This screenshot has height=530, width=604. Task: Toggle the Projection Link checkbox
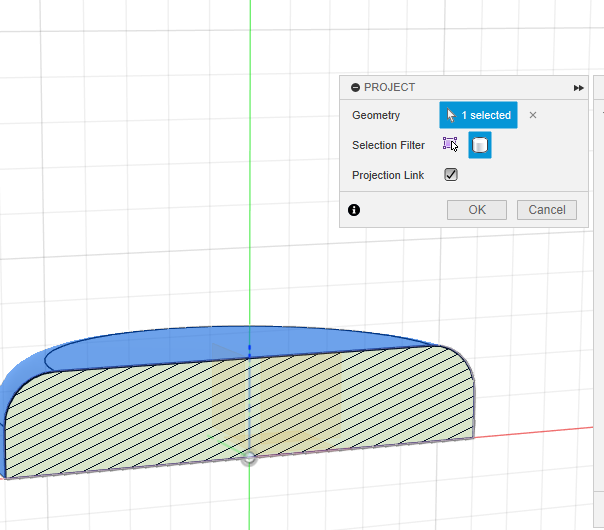[x=451, y=175]
